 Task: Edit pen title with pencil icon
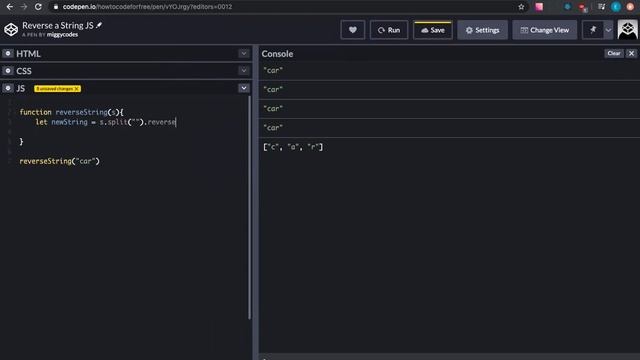(x=99, y=25)
